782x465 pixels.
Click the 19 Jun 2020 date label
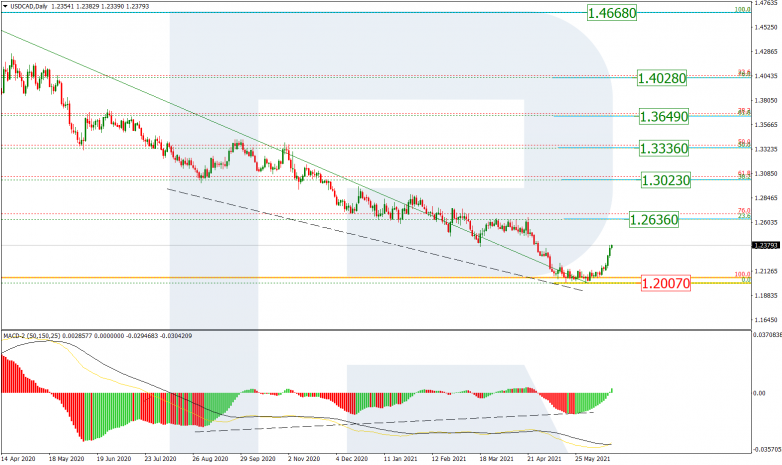[x=114, y=459]
